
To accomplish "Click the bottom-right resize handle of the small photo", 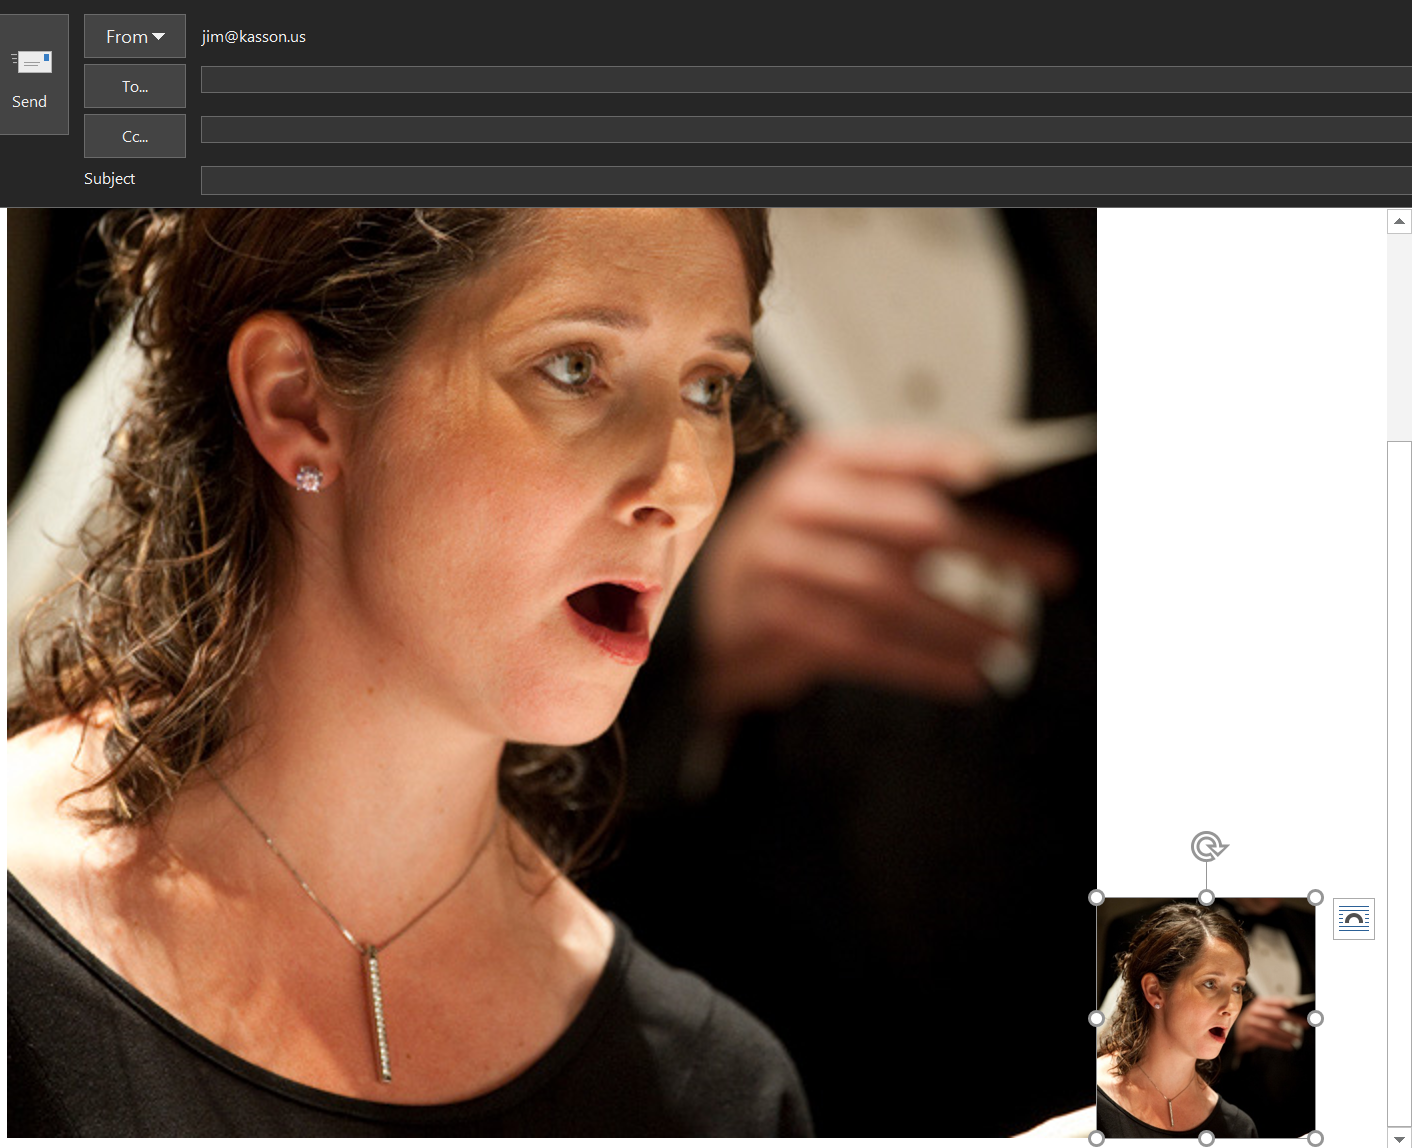I will pos(1315,1138).
